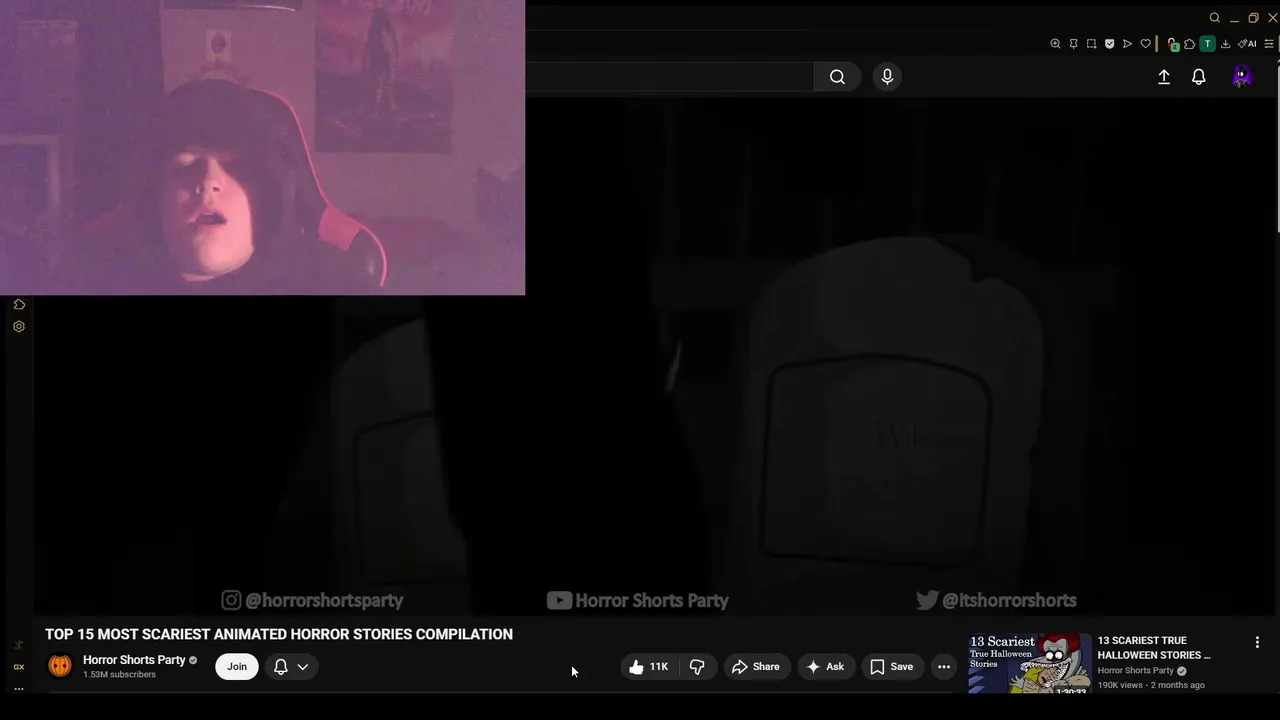The height and width of the screenshot is (720, 1280).
Task: Click the Horror Shorts Party pumpkin avatar
Action: coord(60,666)
